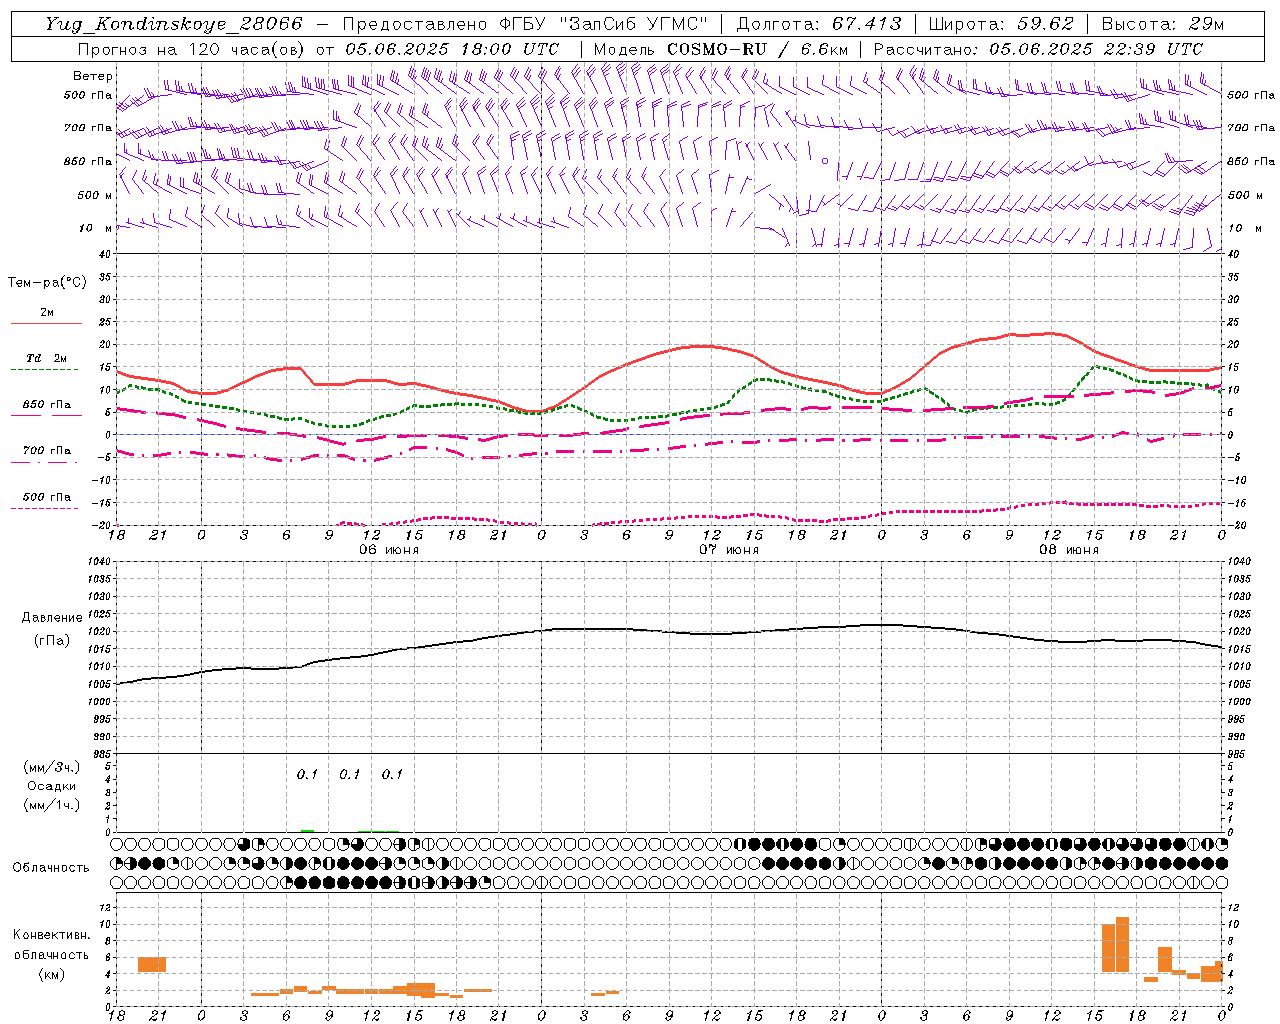The height and width of the screenshot is (1024, 1280).
Task: Click the 2м temperature legend entry
Action: coord(46,313)
